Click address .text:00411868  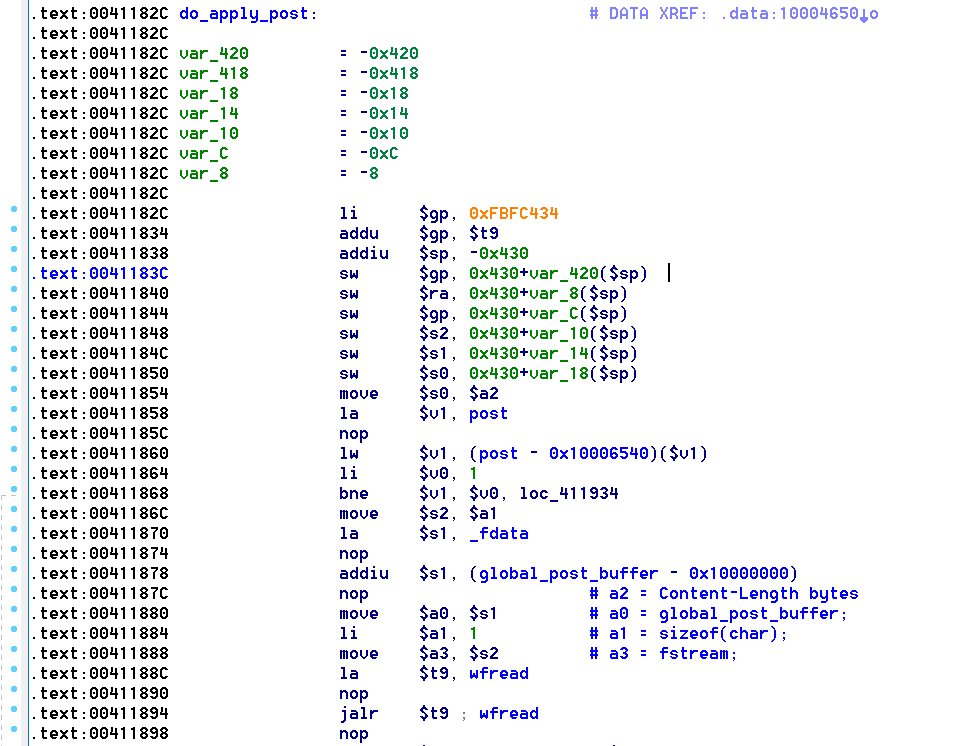100,494
